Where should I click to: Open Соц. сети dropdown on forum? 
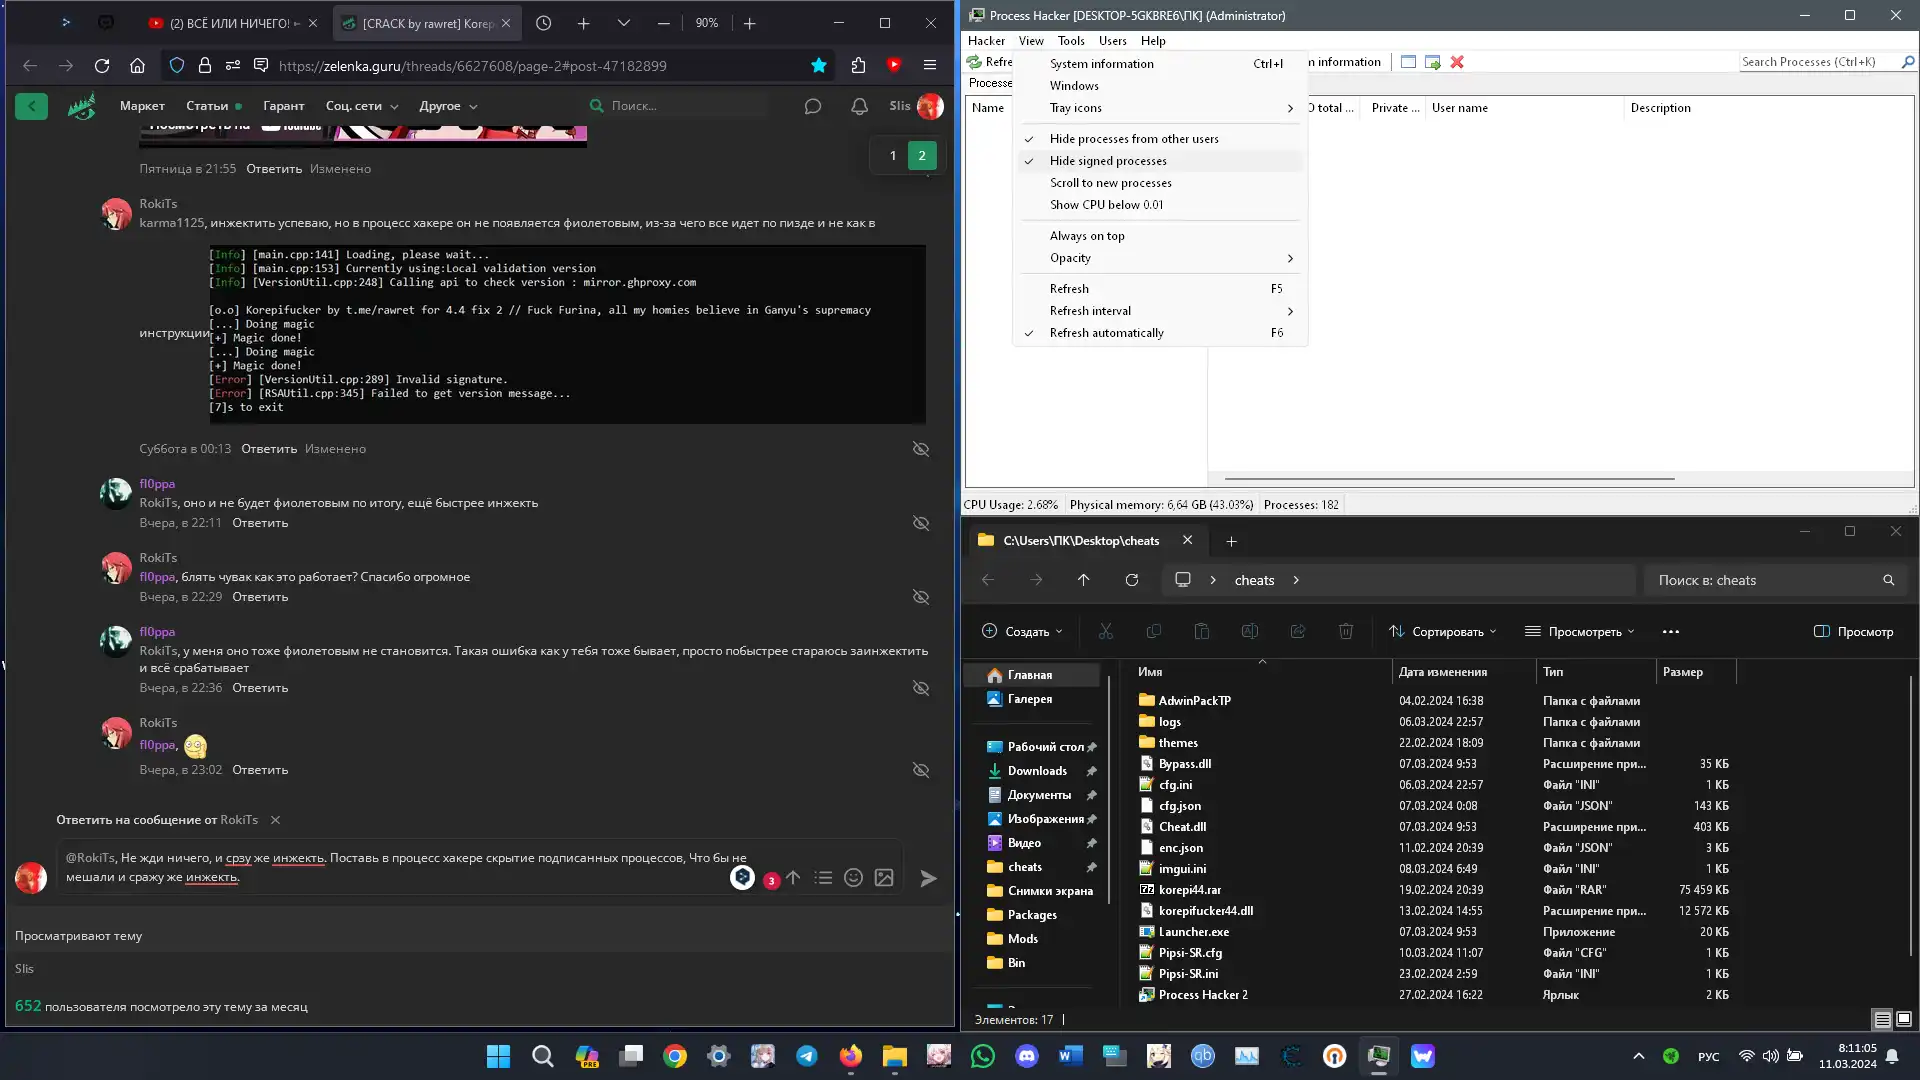[362, 106]
